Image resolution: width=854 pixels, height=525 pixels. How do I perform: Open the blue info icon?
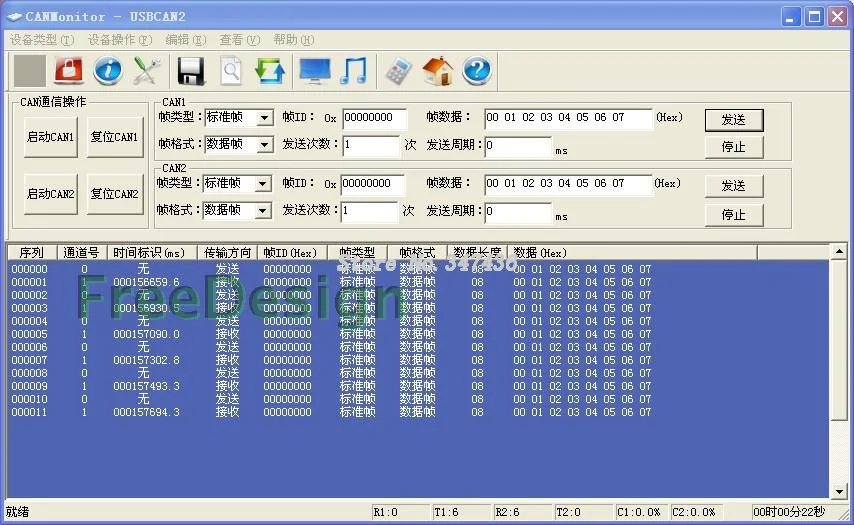(x=107, y=71)
